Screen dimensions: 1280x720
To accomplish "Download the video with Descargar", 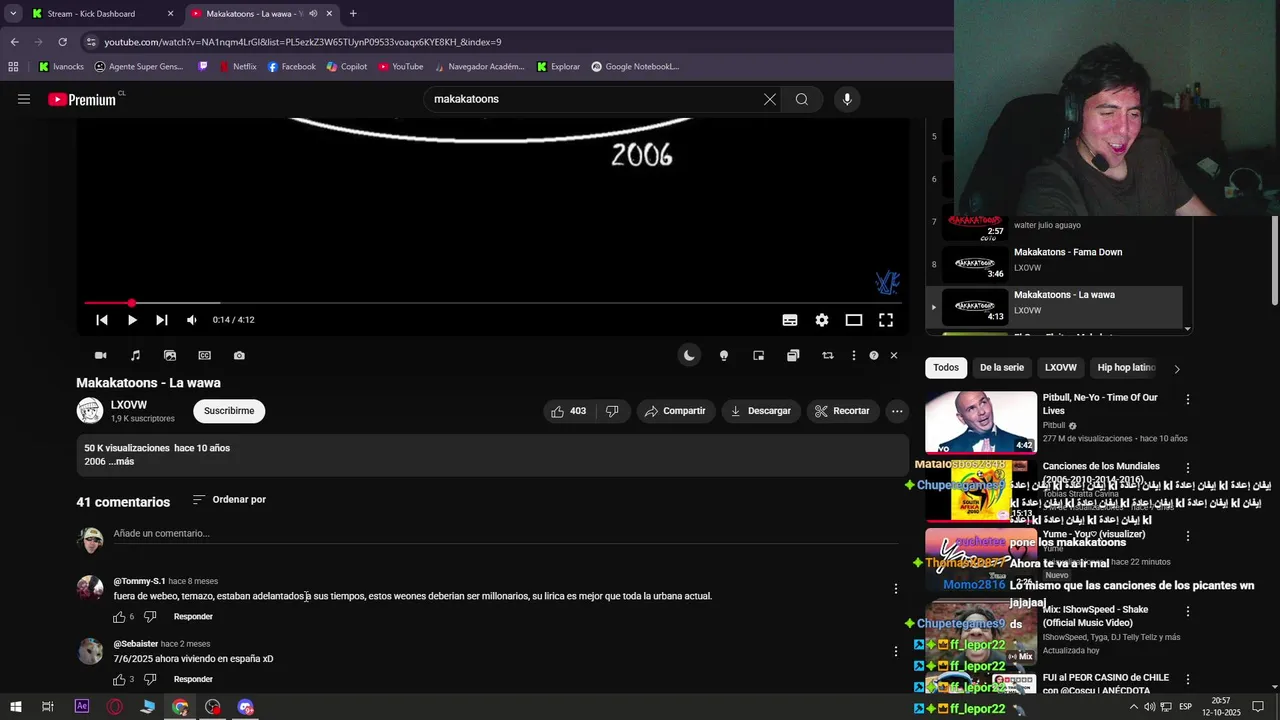I will point(761,411).
